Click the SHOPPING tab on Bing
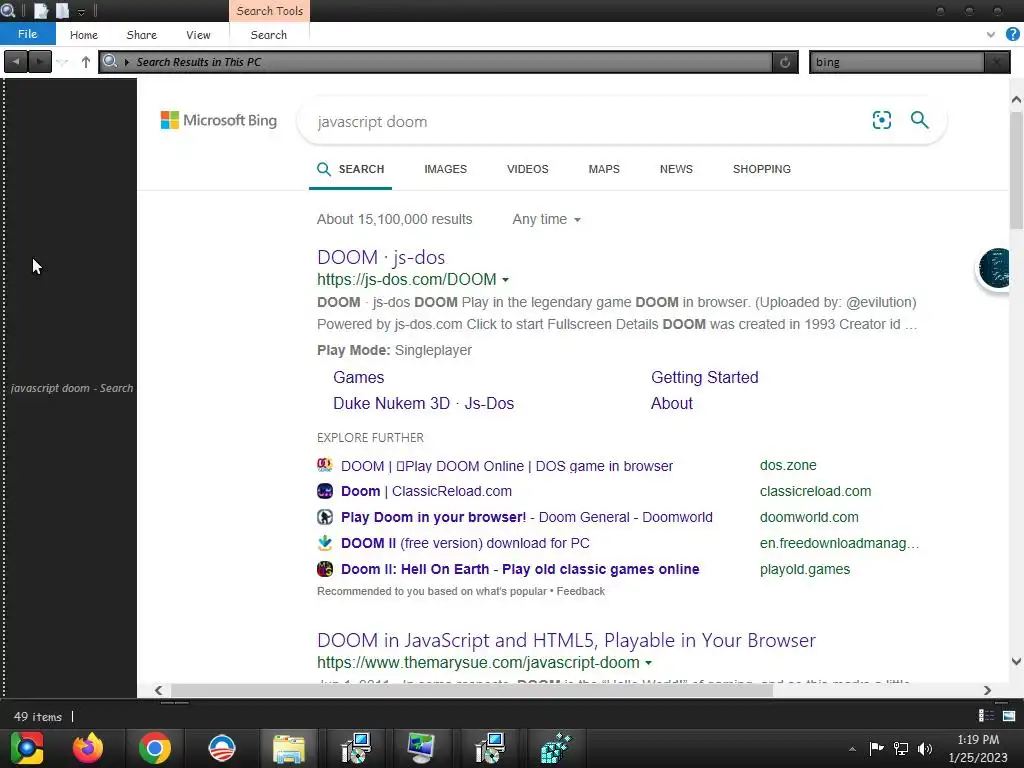The image size is (1024, 768). coord(761,169)
